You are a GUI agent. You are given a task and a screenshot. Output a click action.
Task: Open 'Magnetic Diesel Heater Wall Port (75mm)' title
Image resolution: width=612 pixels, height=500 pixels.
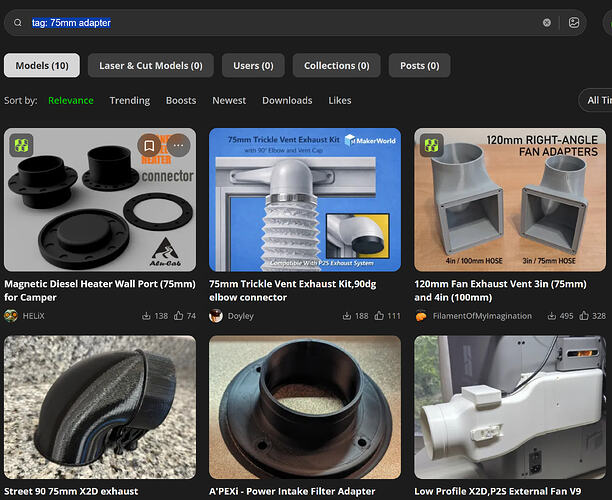(100, 290)
